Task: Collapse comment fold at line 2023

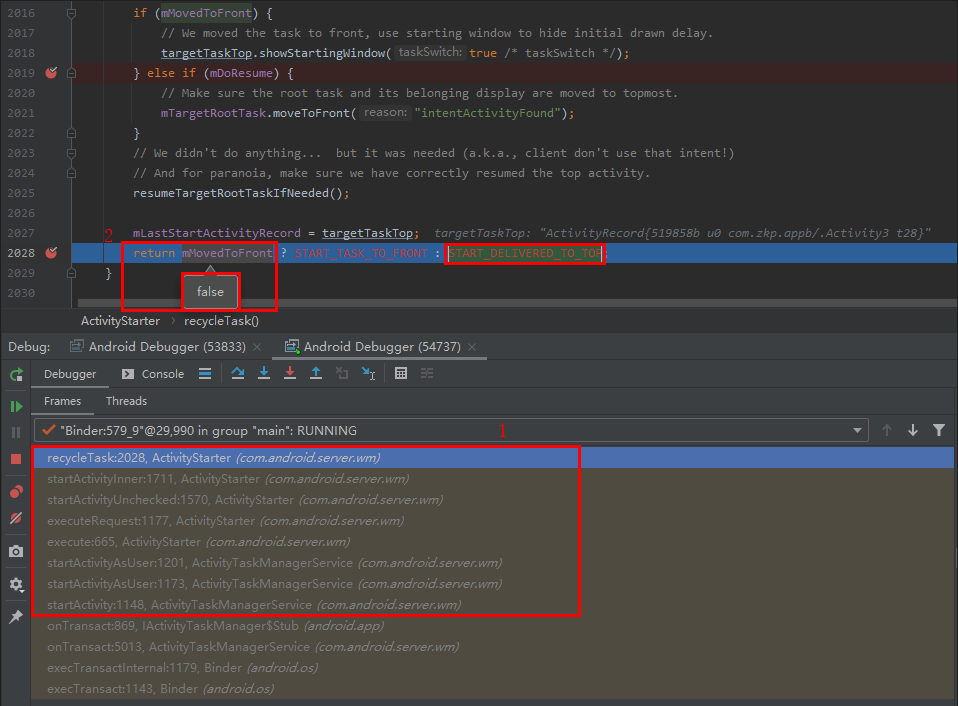Action: pyautogui.click(x=71, y=153)
